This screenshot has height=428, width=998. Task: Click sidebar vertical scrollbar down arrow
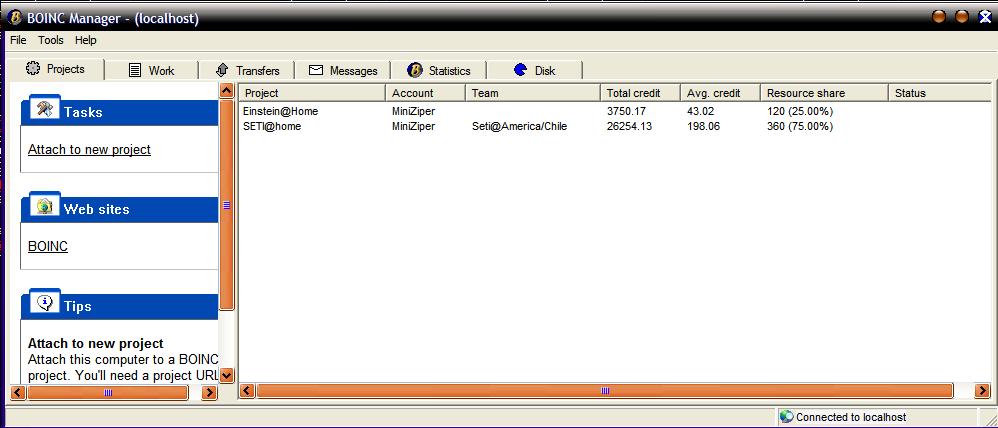(x=227, y=376)
